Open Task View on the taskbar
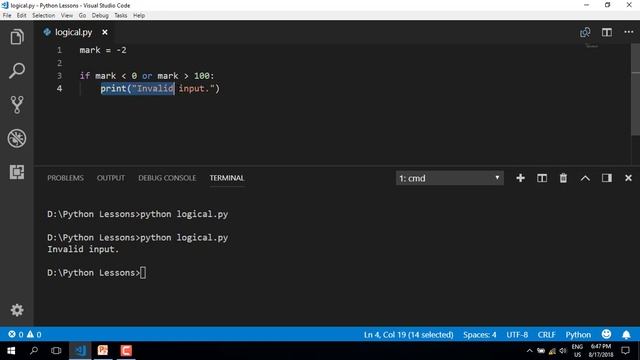The width and height of the screenshot is (640, 360). point(56,351)
